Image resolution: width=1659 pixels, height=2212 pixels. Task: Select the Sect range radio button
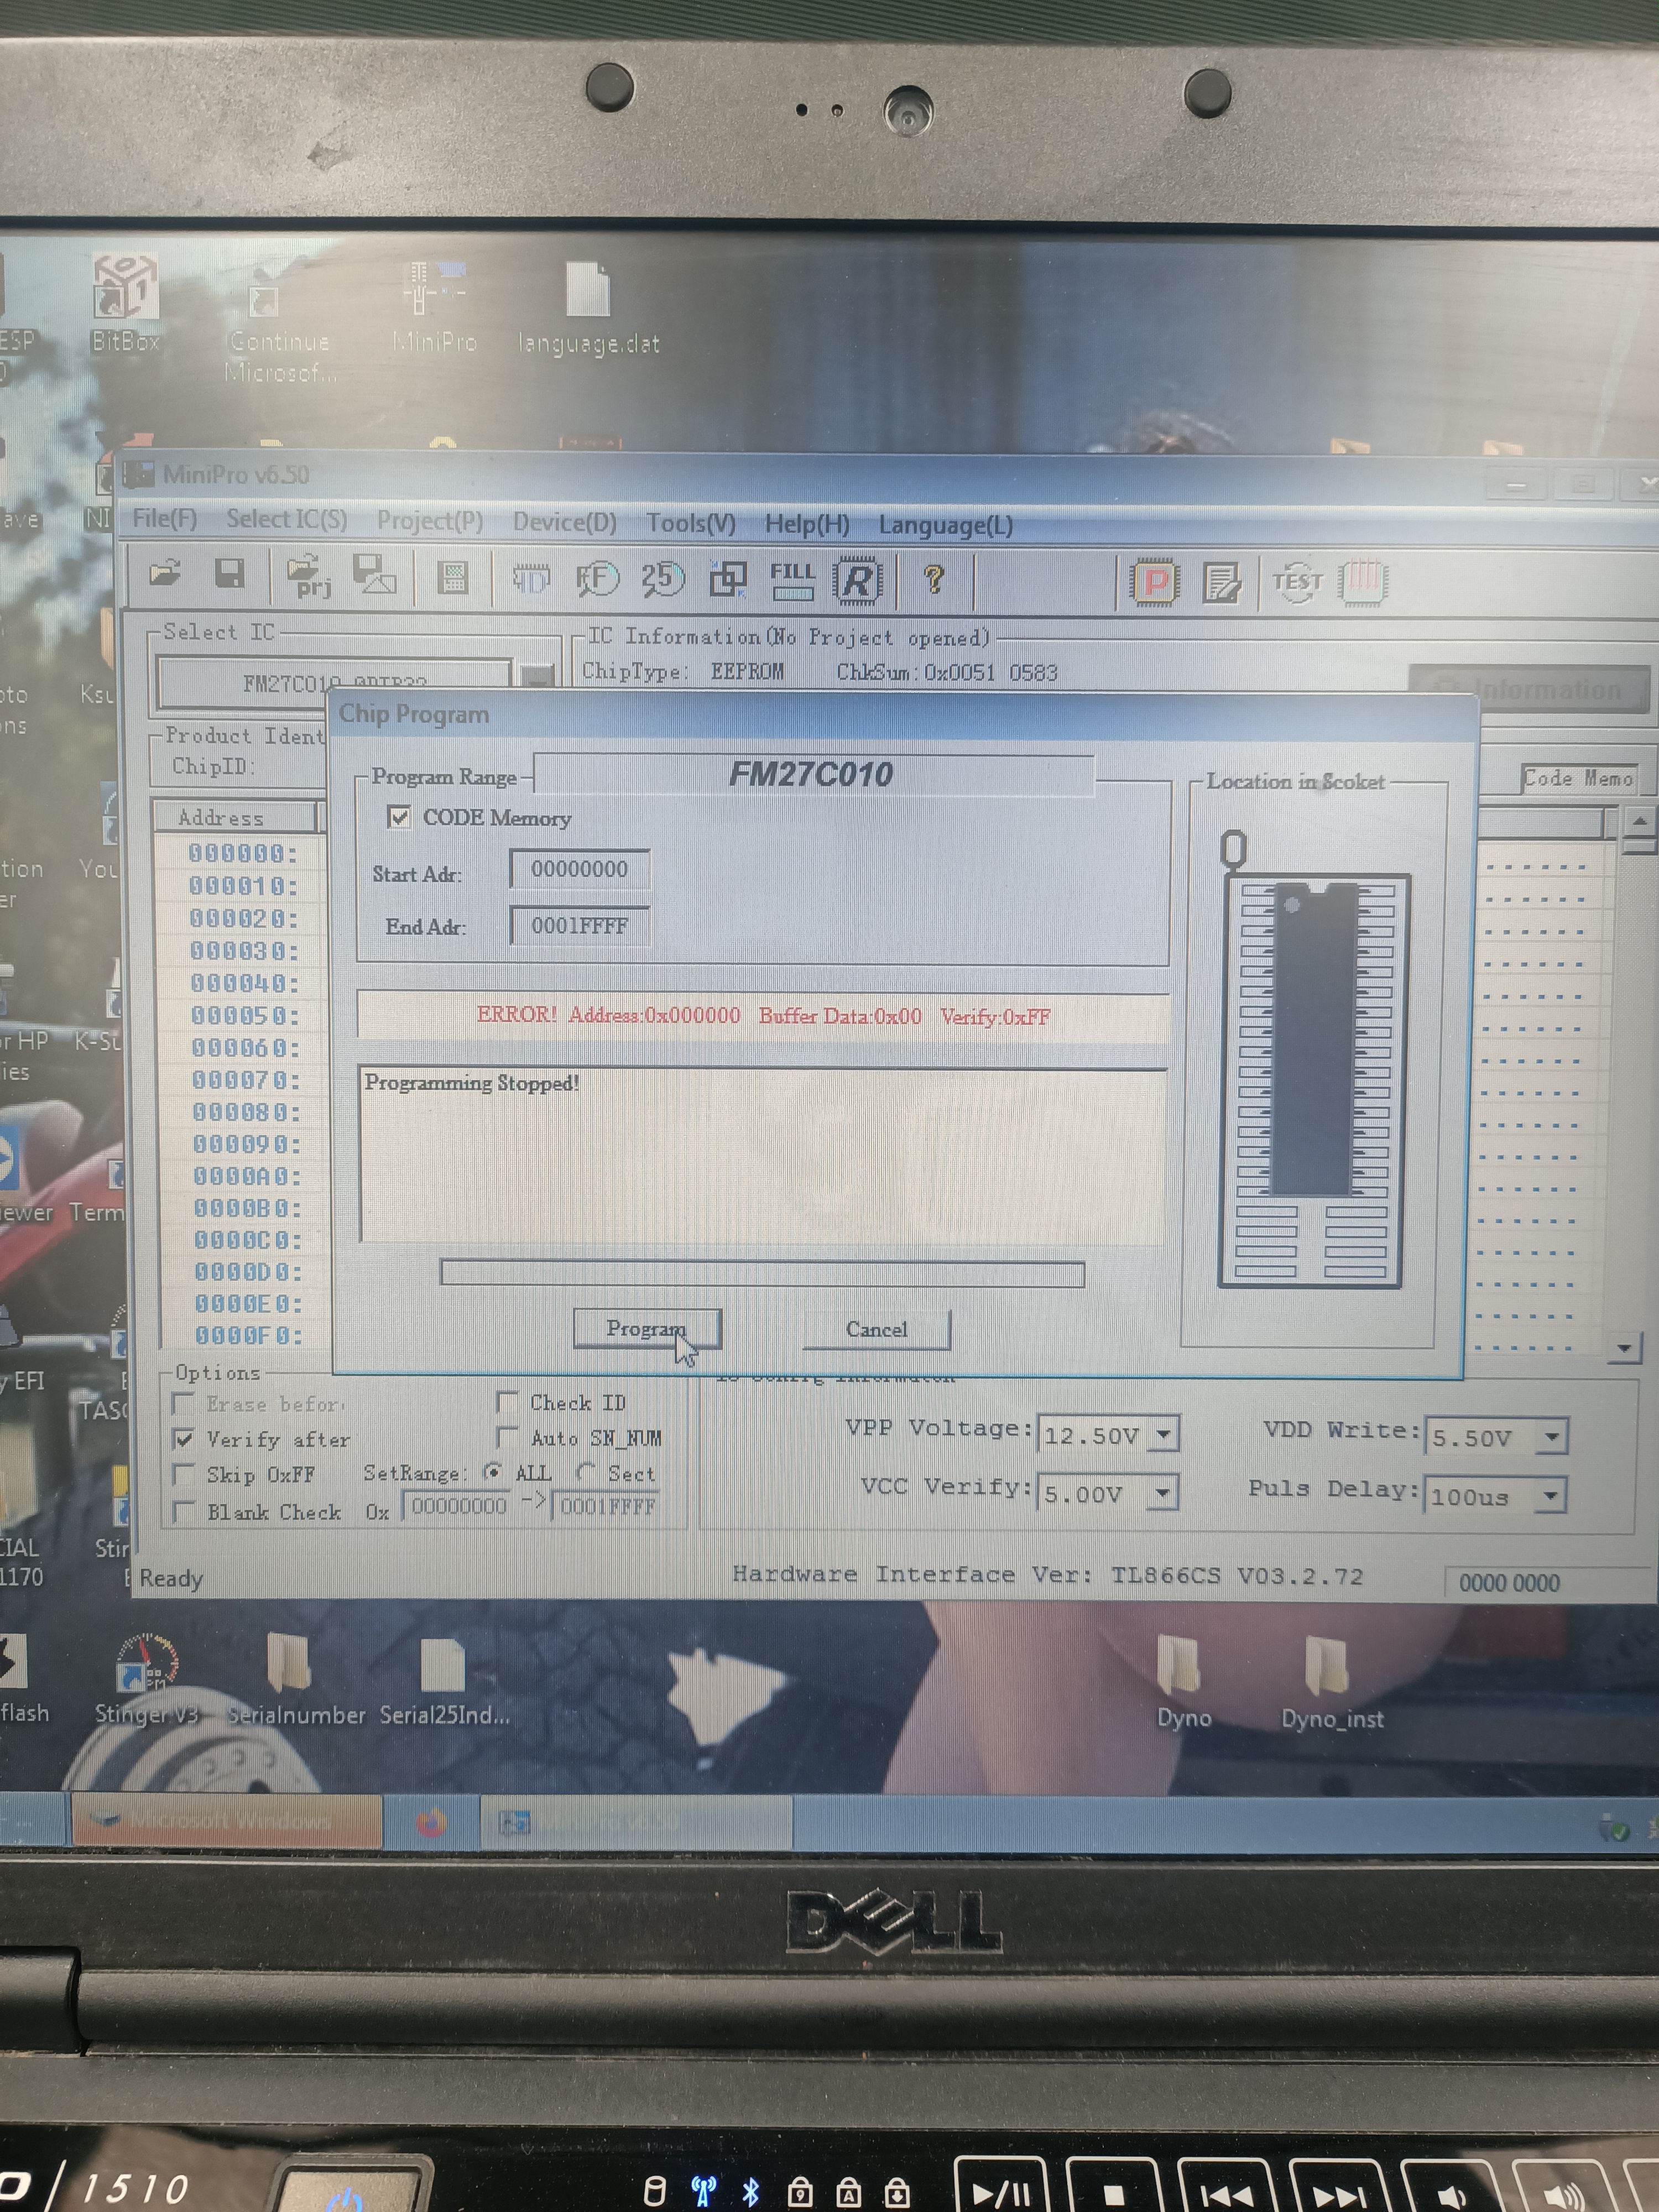click(587, 1472)
